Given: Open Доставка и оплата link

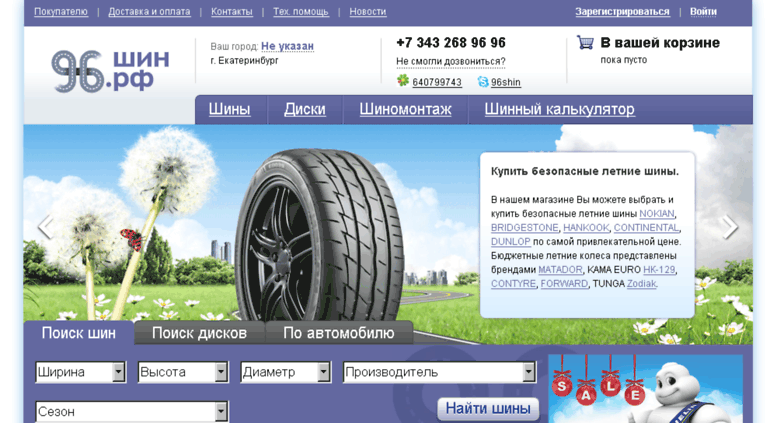Looking at the screenshot, I should tap(149, 11).
